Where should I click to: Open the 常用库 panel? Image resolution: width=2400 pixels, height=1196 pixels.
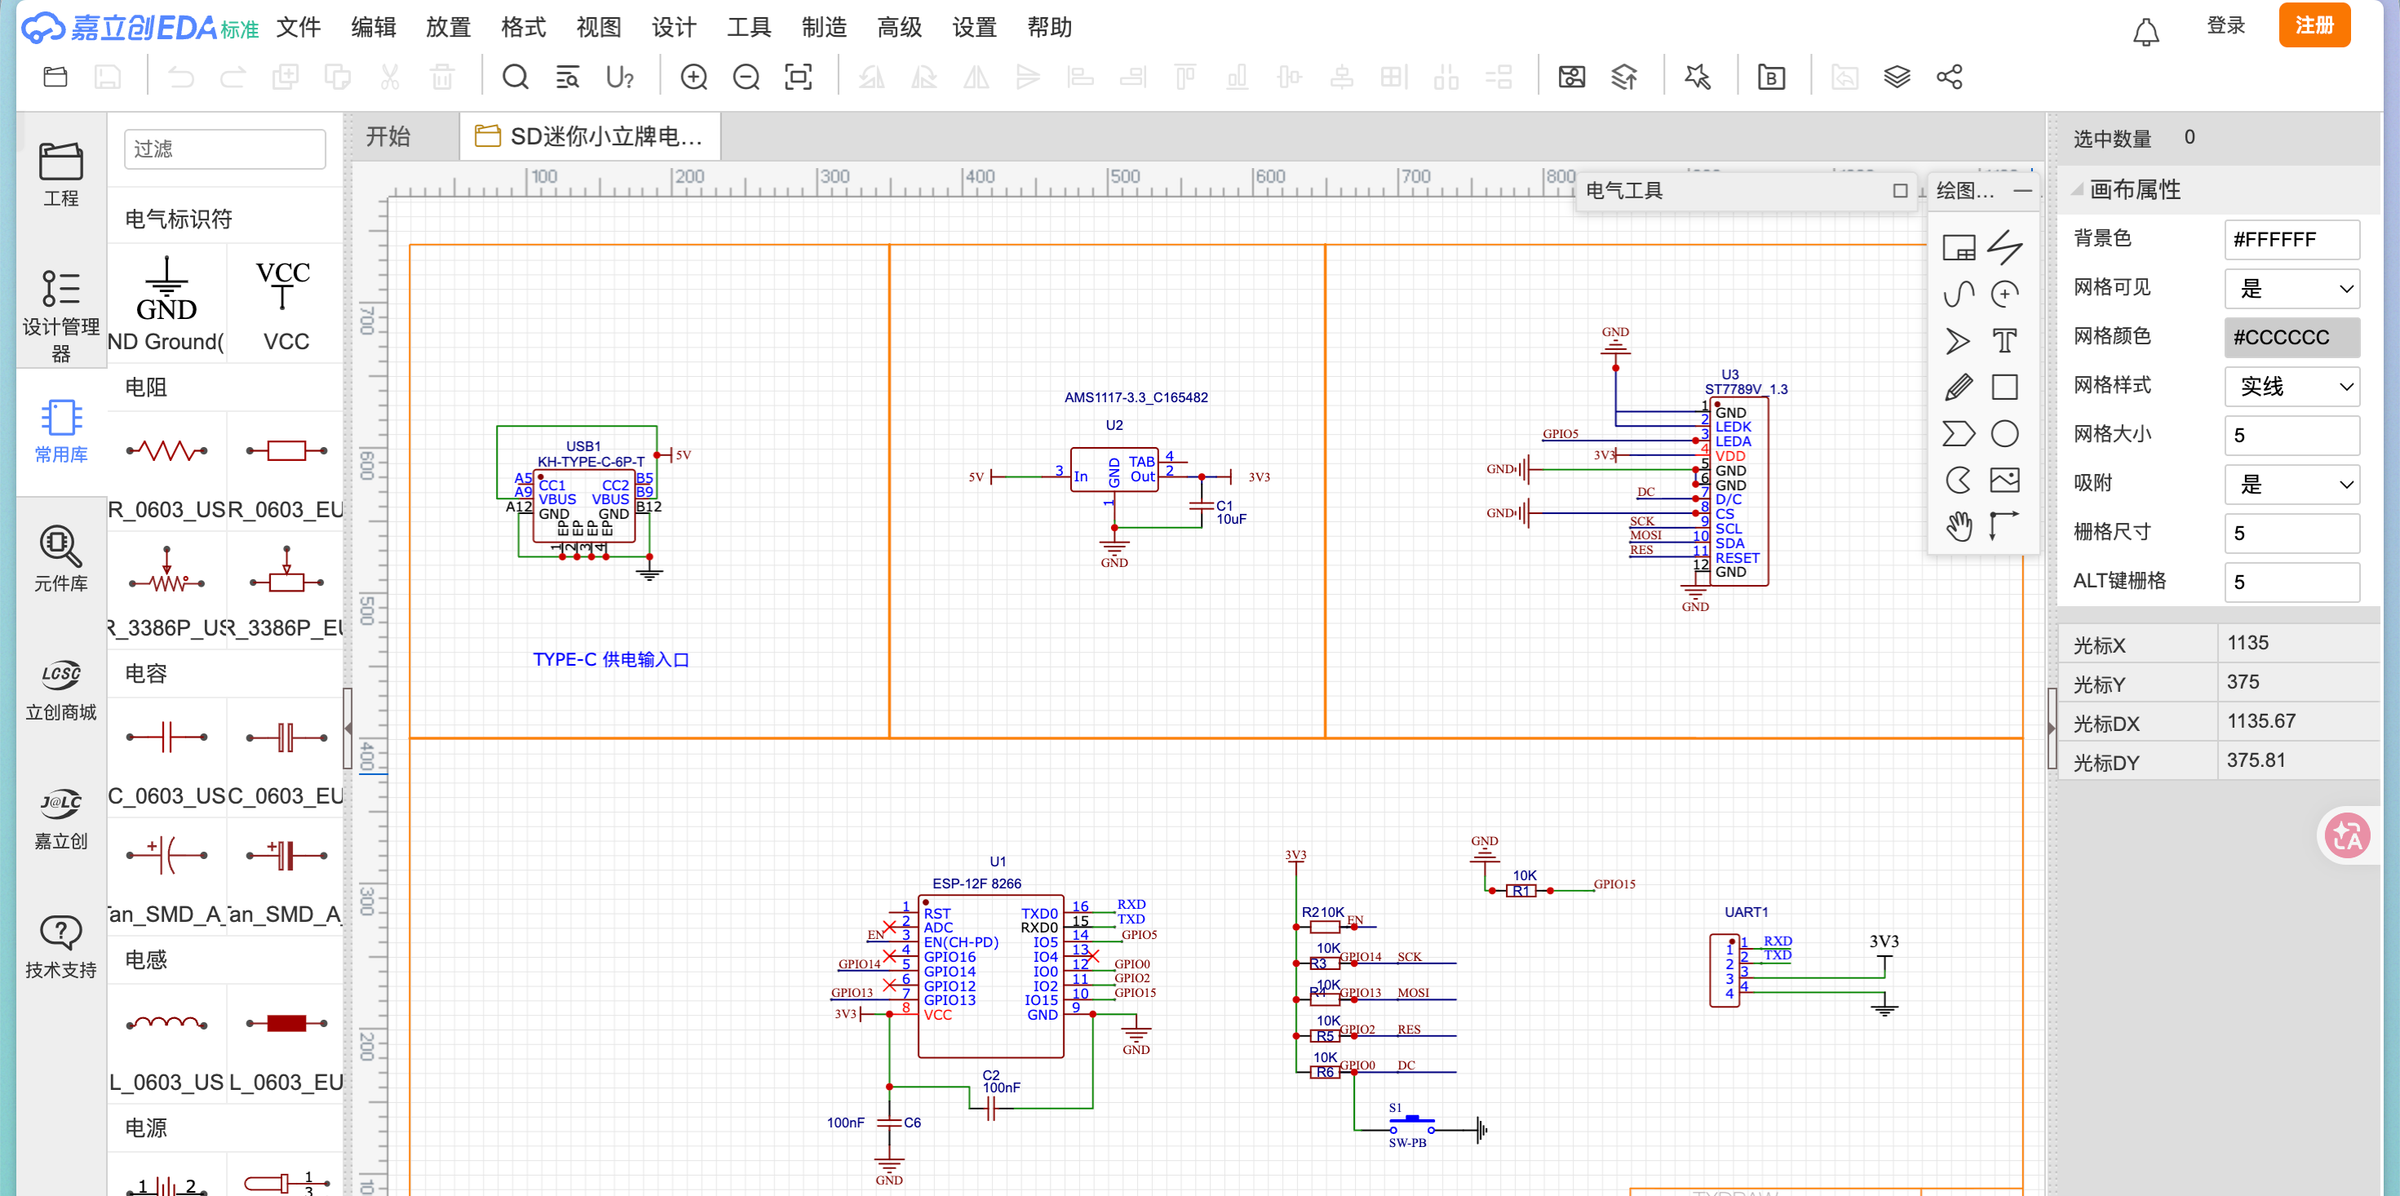(61, 431)
